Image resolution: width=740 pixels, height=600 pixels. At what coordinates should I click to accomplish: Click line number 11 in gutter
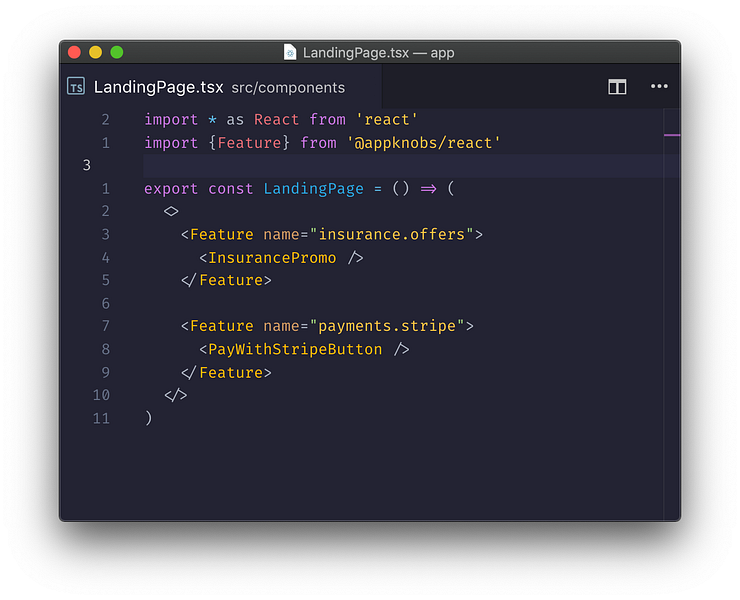101,419
